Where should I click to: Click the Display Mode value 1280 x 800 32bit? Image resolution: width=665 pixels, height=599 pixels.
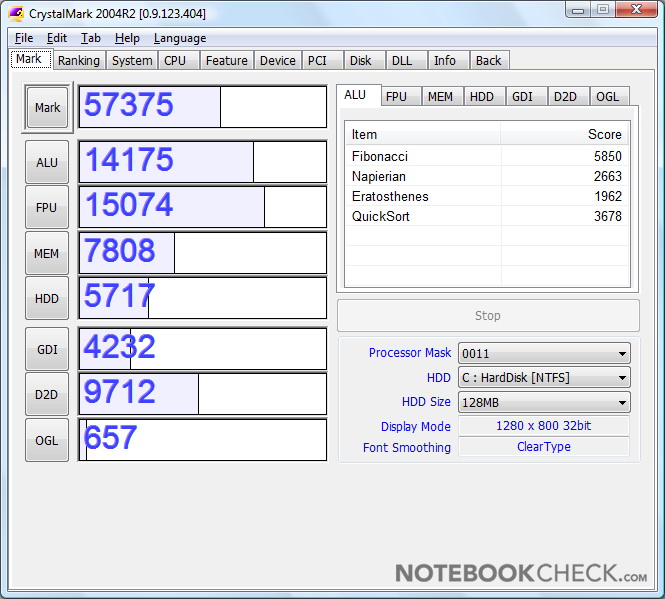pos(544,425)
